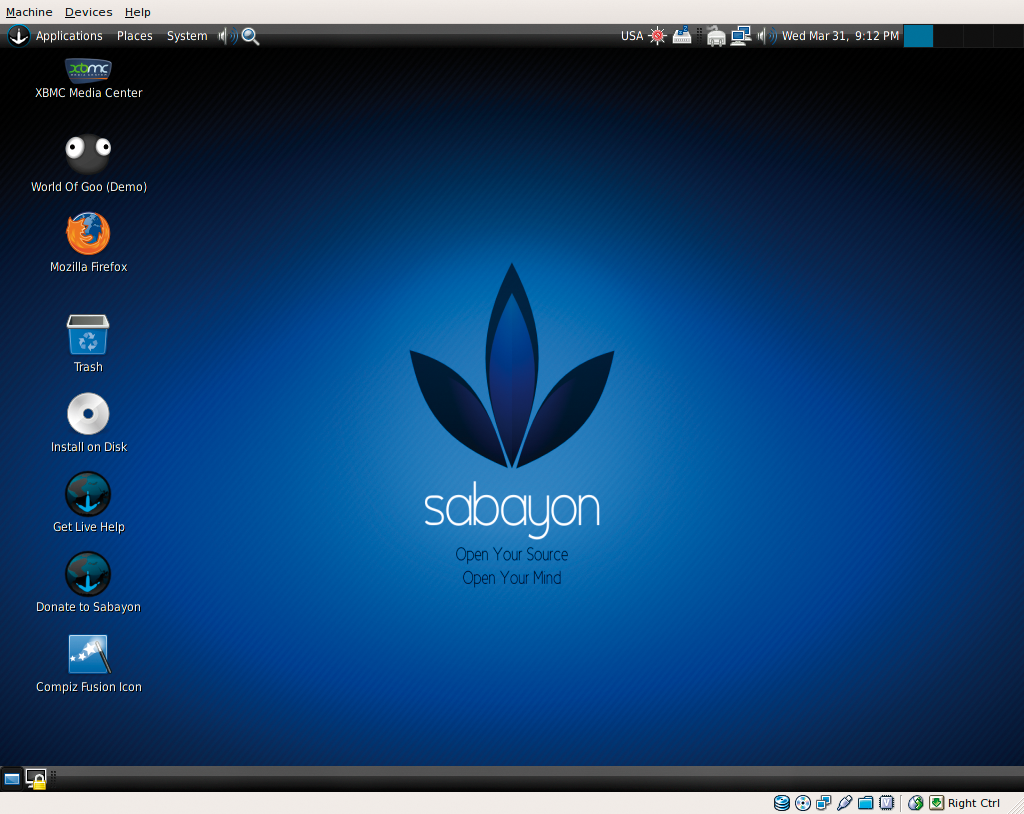Click the USA keyboard layout indicator
Screen dimensions: 1024x814
(632, 36)
